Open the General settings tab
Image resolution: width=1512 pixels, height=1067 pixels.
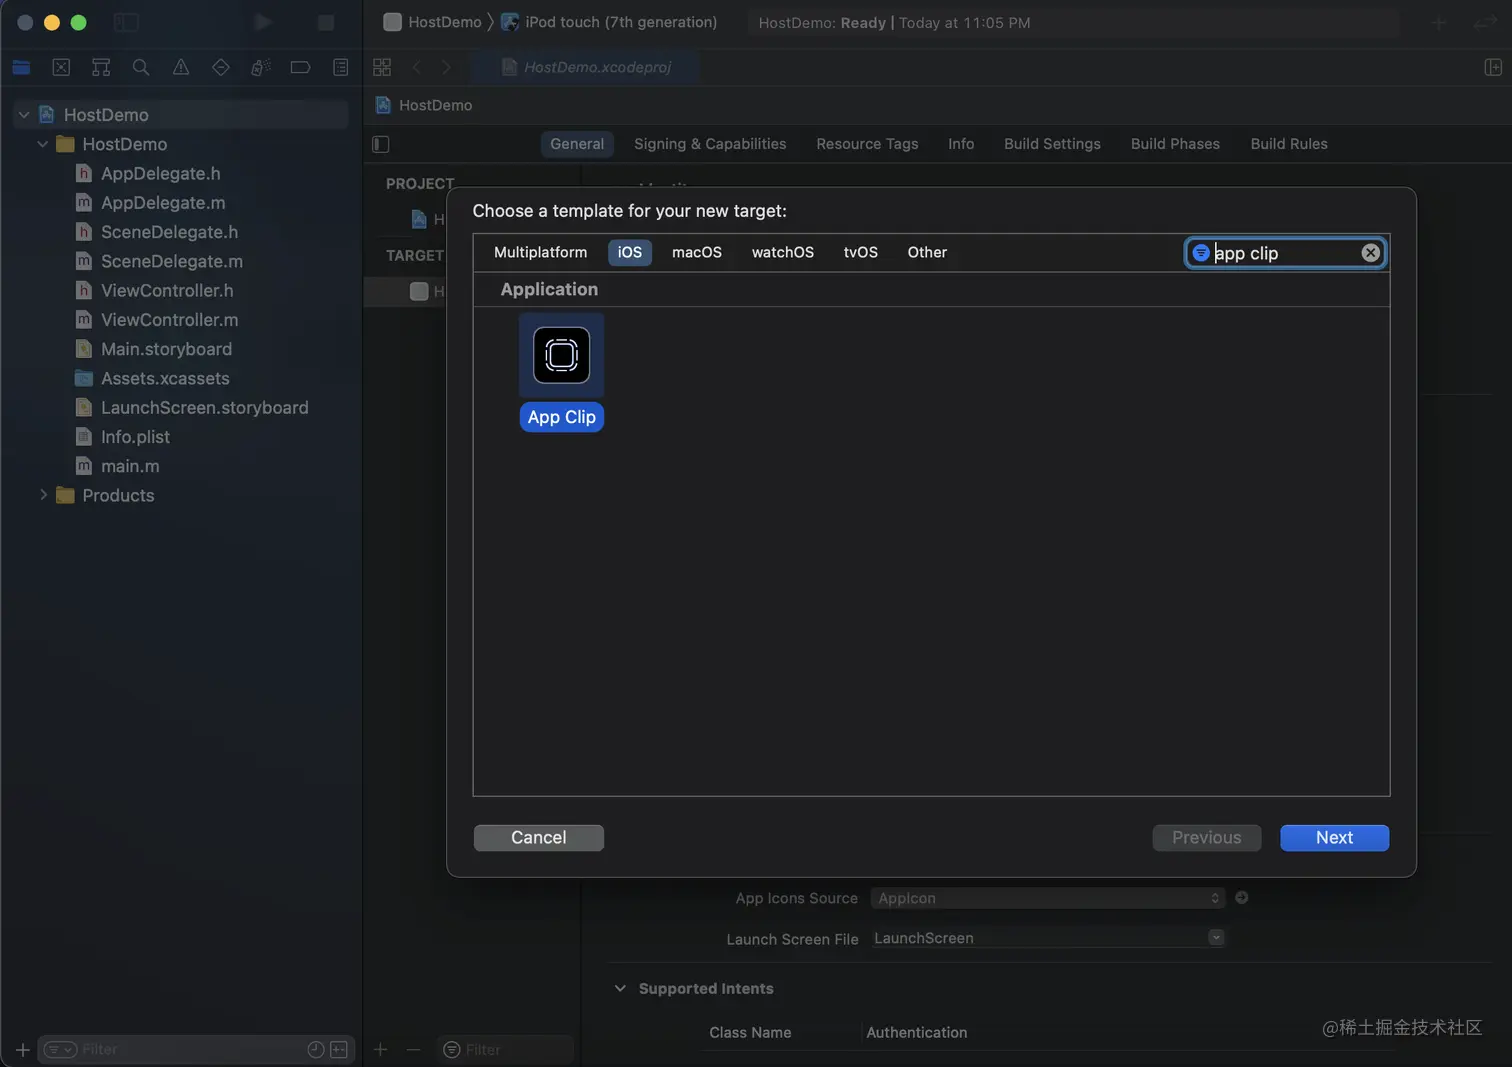576,144
